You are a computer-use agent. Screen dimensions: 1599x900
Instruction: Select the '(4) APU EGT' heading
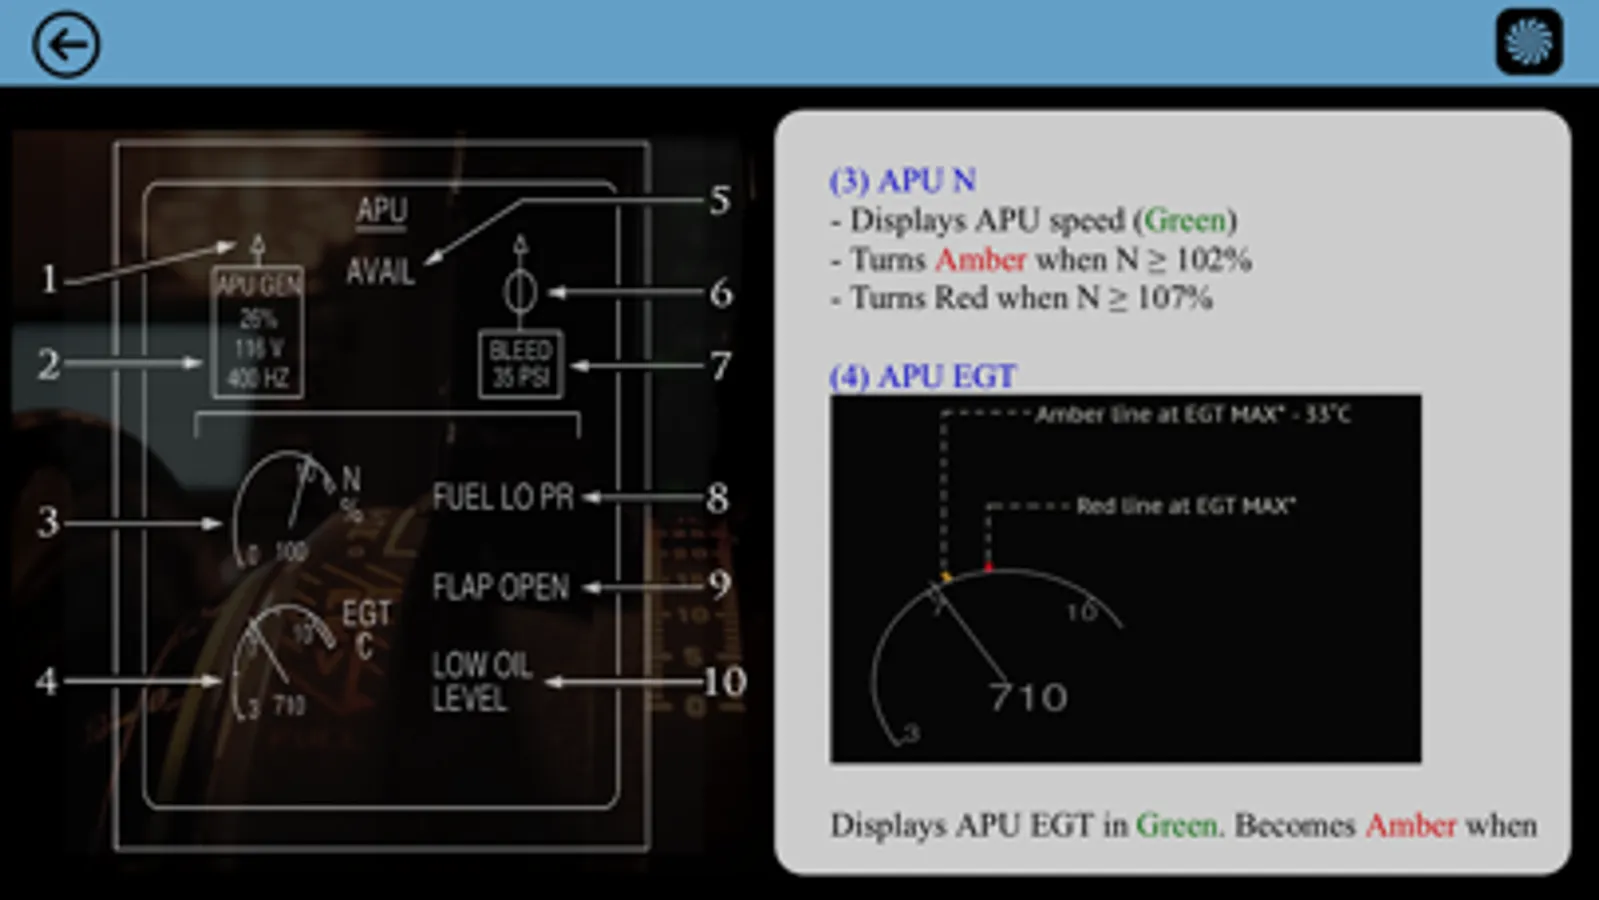tap(922, 376)
